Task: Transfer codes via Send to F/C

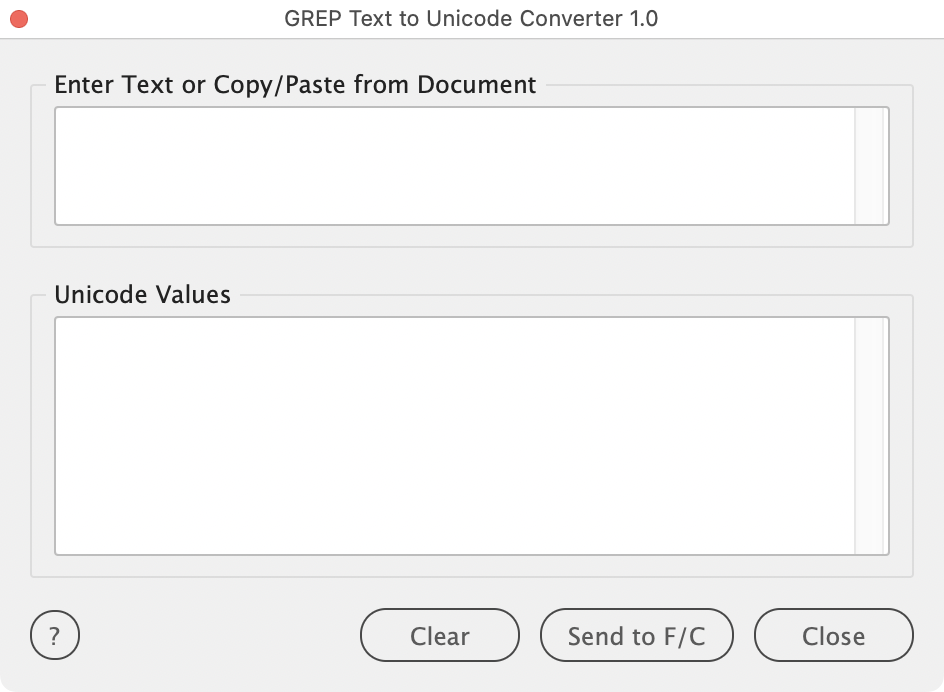Action: tap(636, 635)
